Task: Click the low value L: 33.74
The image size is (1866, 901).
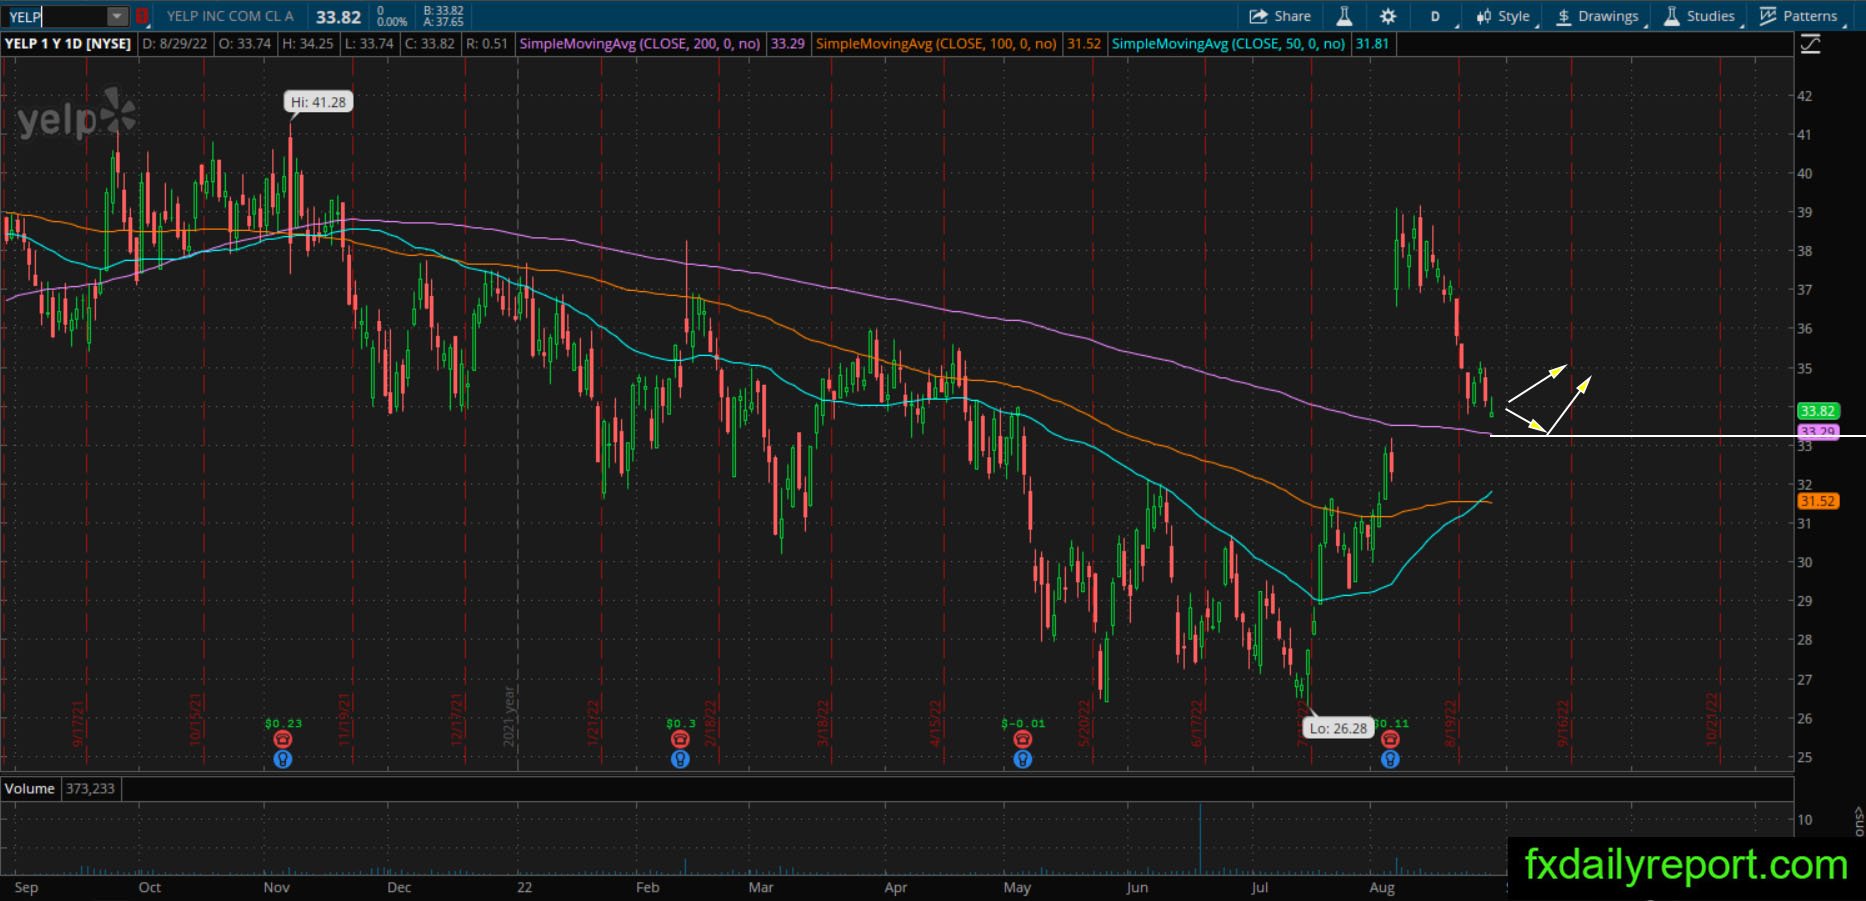Action: coord(369,44)
